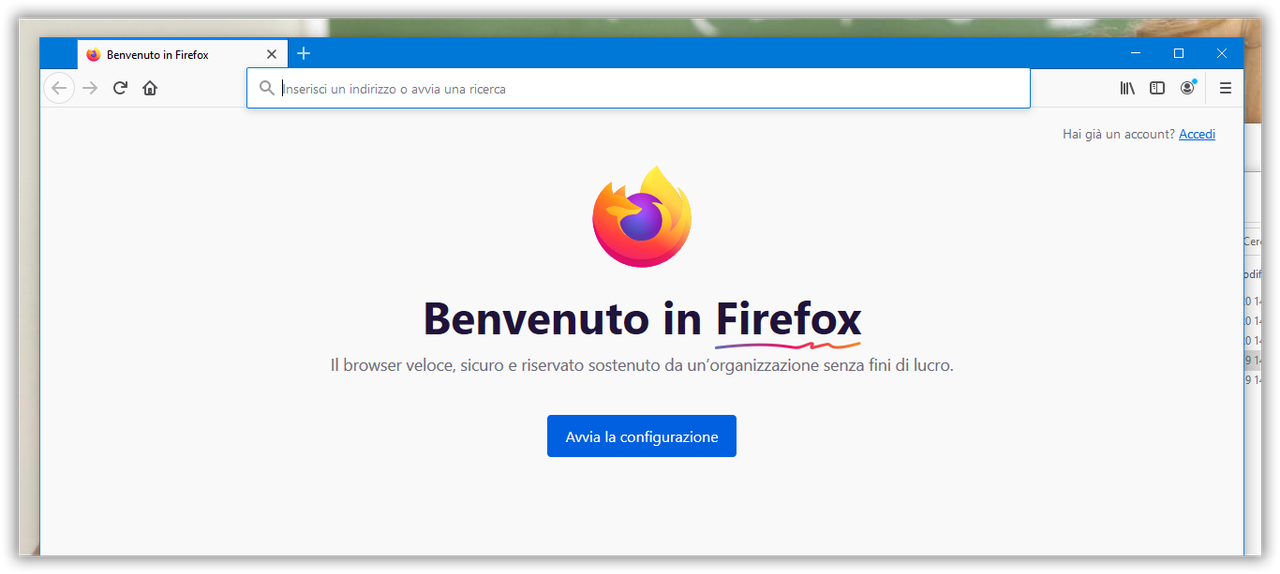Go back using the back arrow
The image size is (1280, 574).
59,88
